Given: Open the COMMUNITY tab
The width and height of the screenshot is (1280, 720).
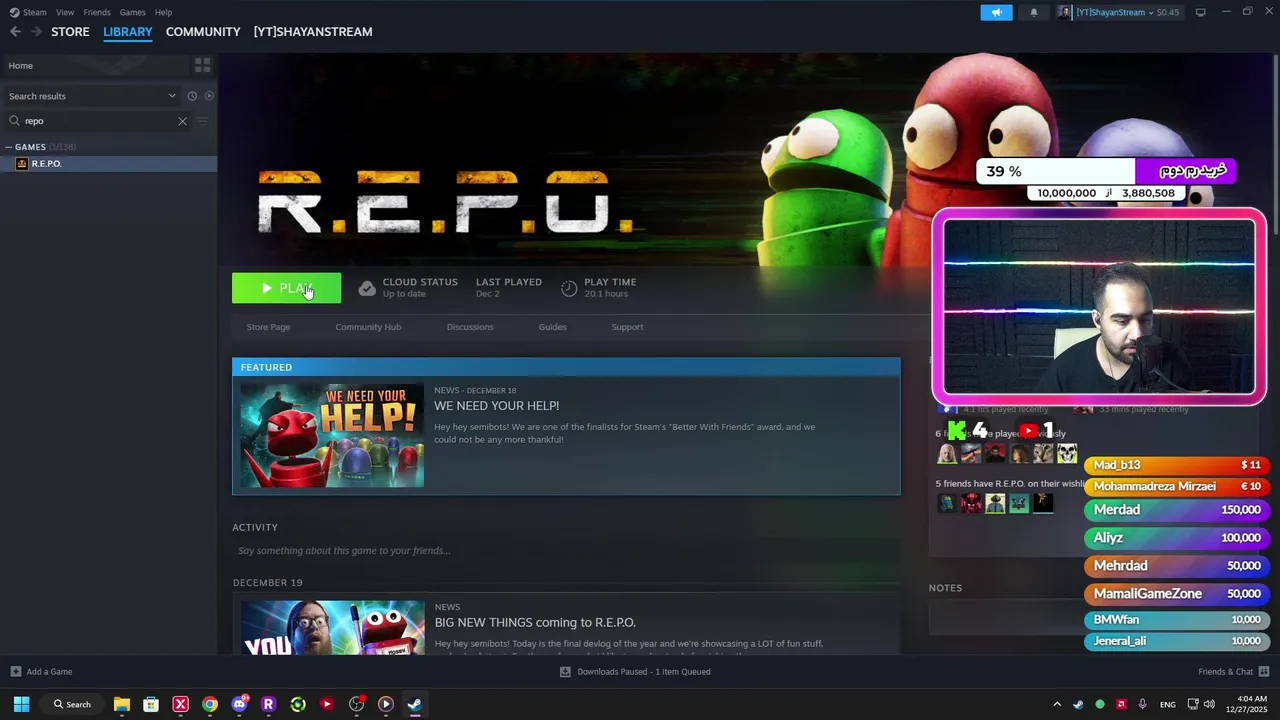Looking at the screenshot, I should [x=203, y=32].
